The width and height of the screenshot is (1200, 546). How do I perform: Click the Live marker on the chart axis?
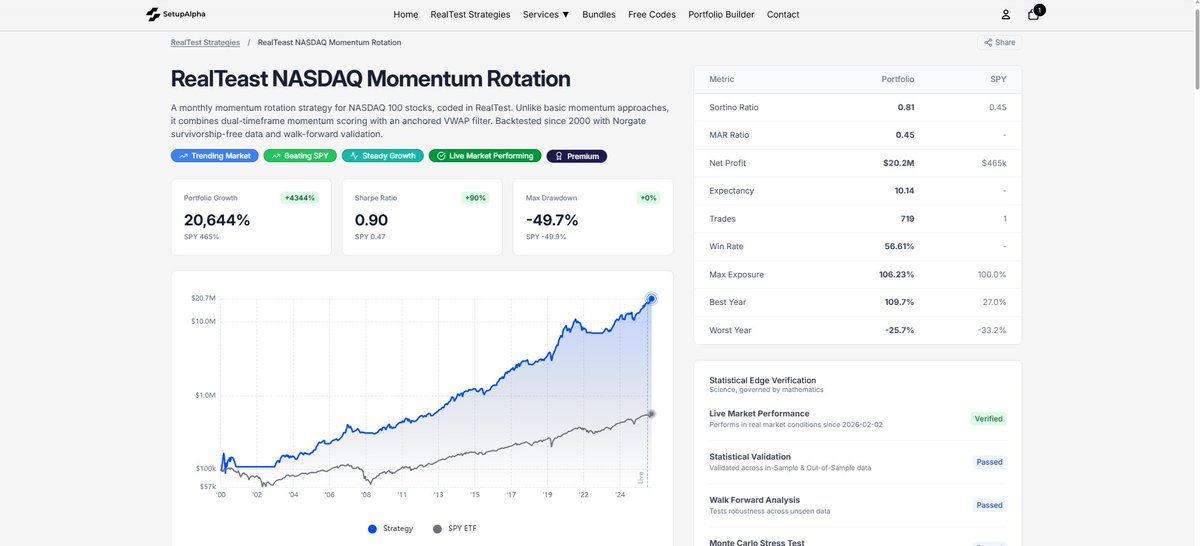coord(641,478)
